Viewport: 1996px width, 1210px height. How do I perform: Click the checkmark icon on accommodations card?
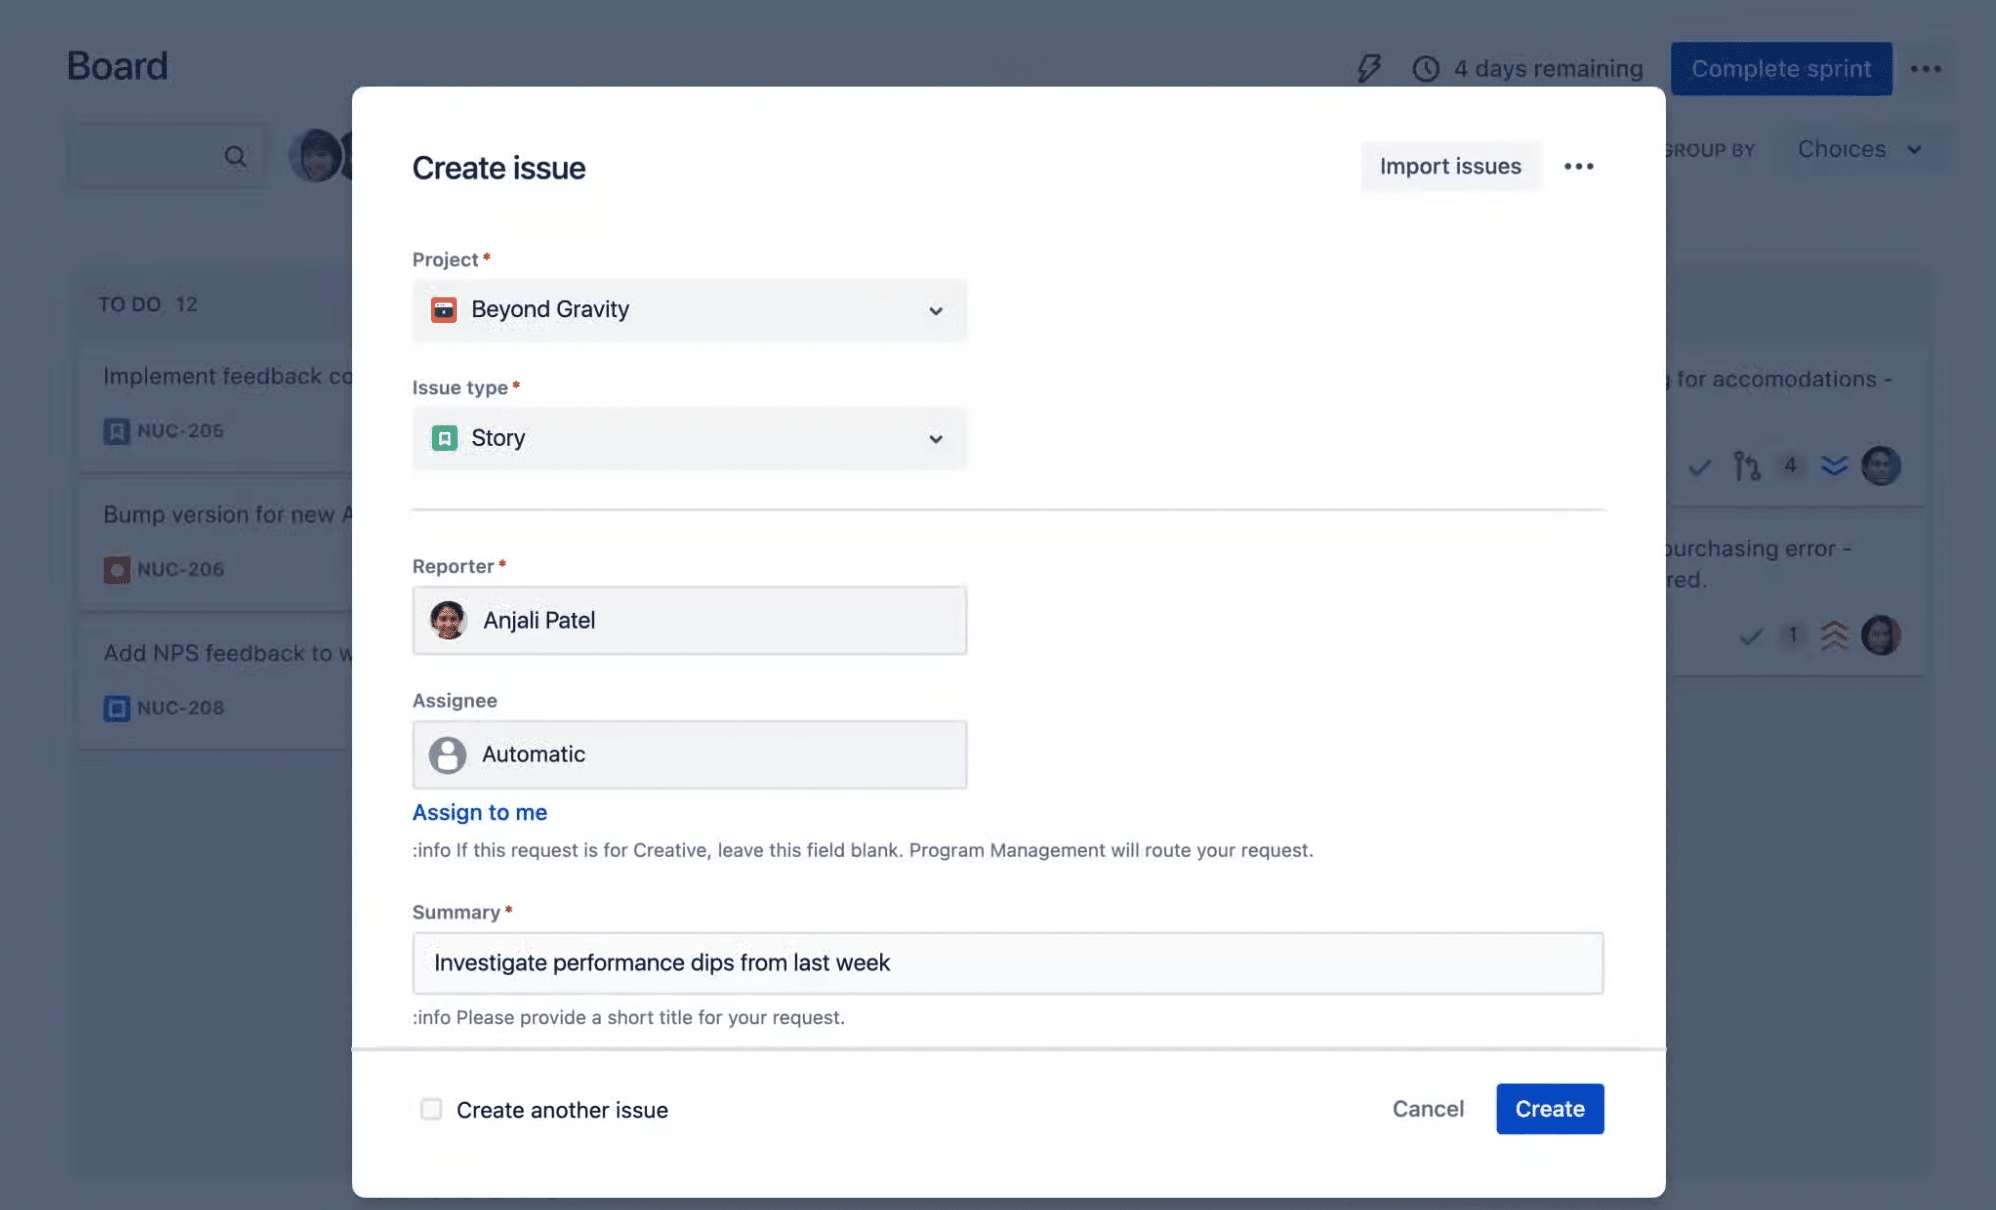pos(1700,467)
